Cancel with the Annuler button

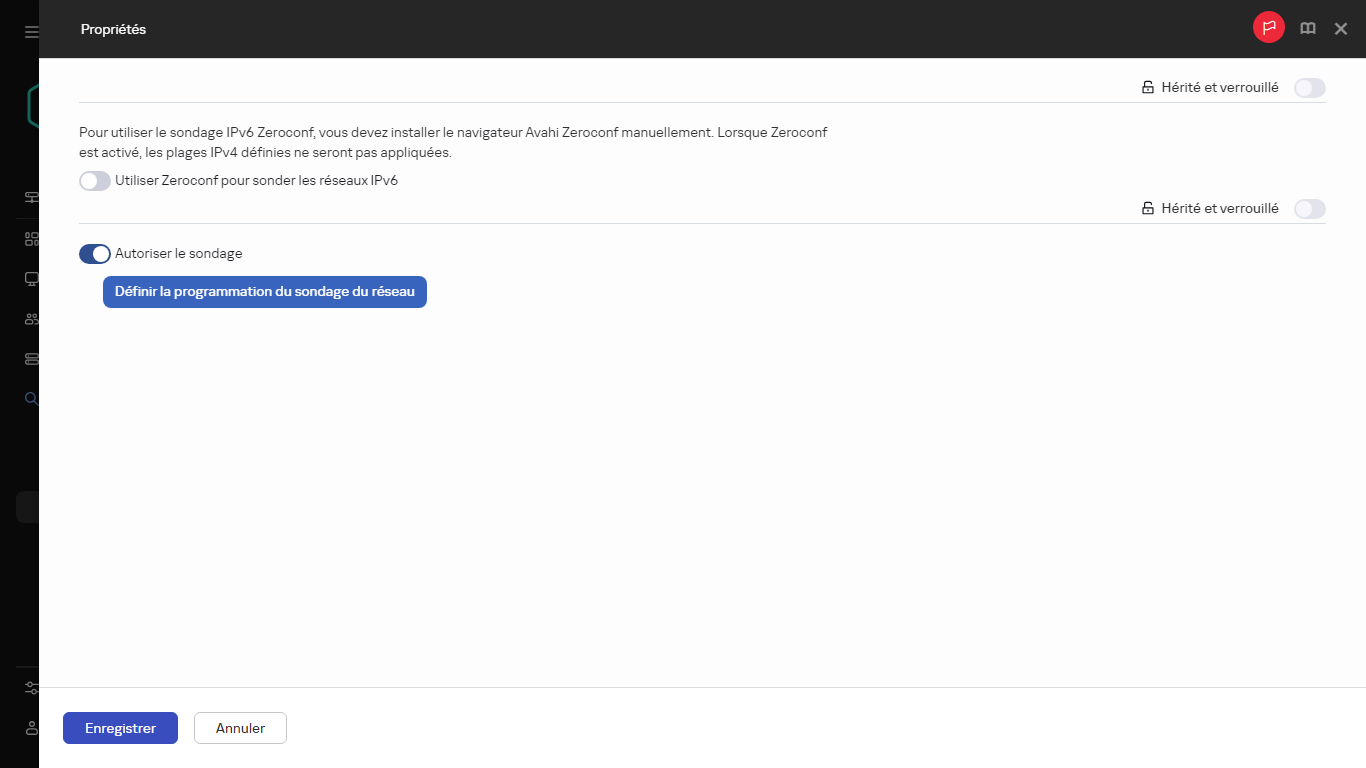tap(240, 728)
